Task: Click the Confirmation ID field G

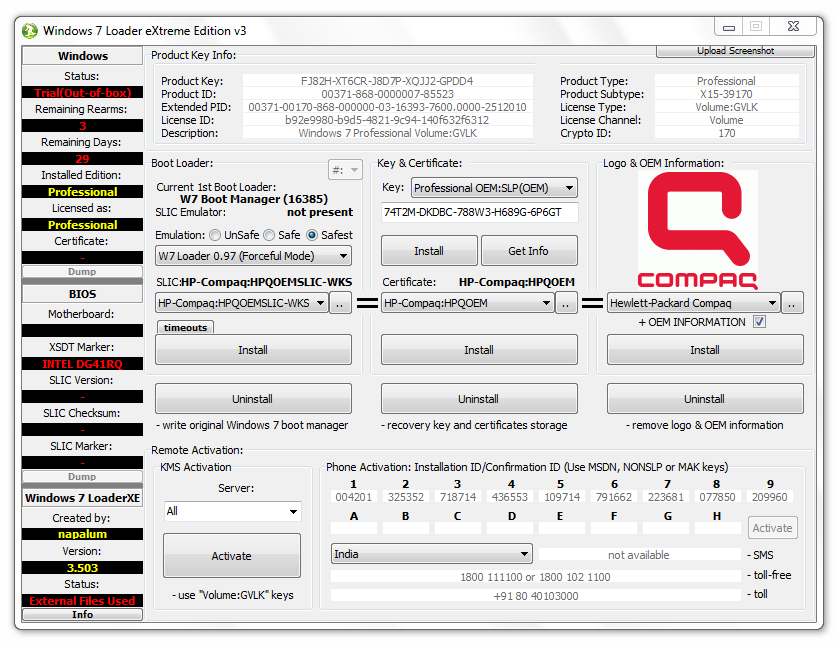Action: [666, 528]
